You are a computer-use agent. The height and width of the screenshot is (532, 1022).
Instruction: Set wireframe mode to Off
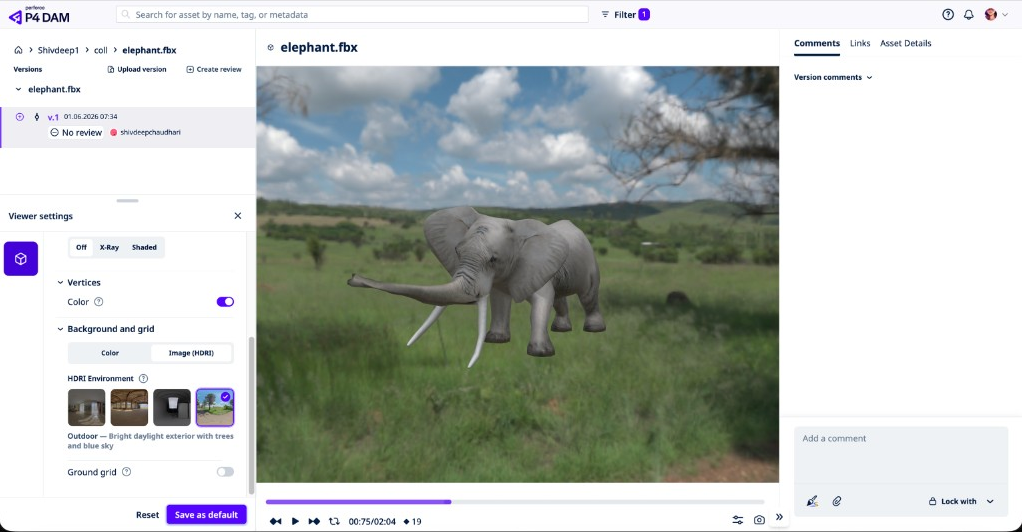click(x=81, y=247)
